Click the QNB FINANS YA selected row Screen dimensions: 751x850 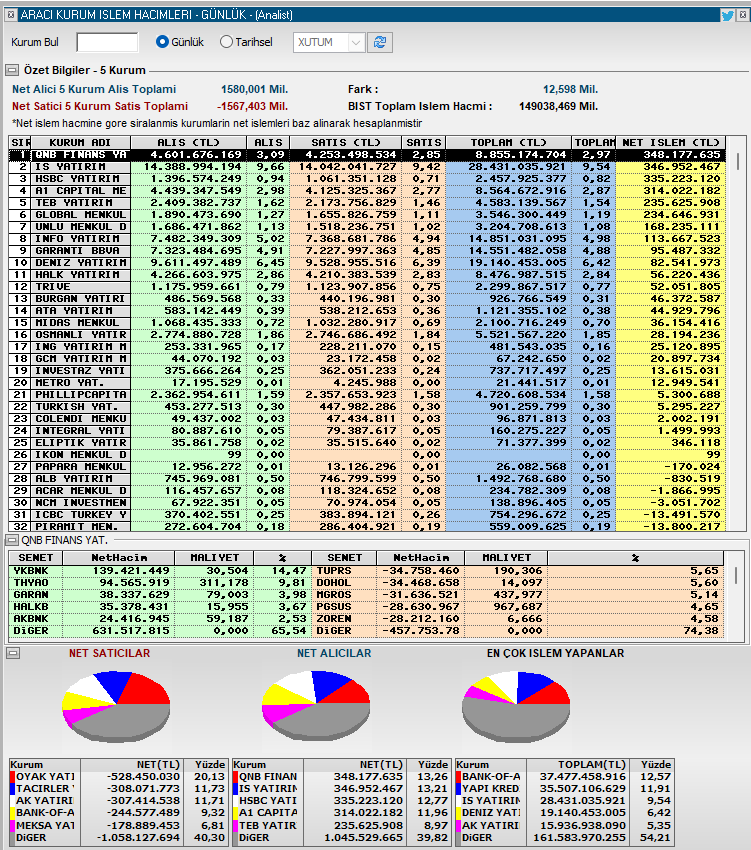point(367,155)
